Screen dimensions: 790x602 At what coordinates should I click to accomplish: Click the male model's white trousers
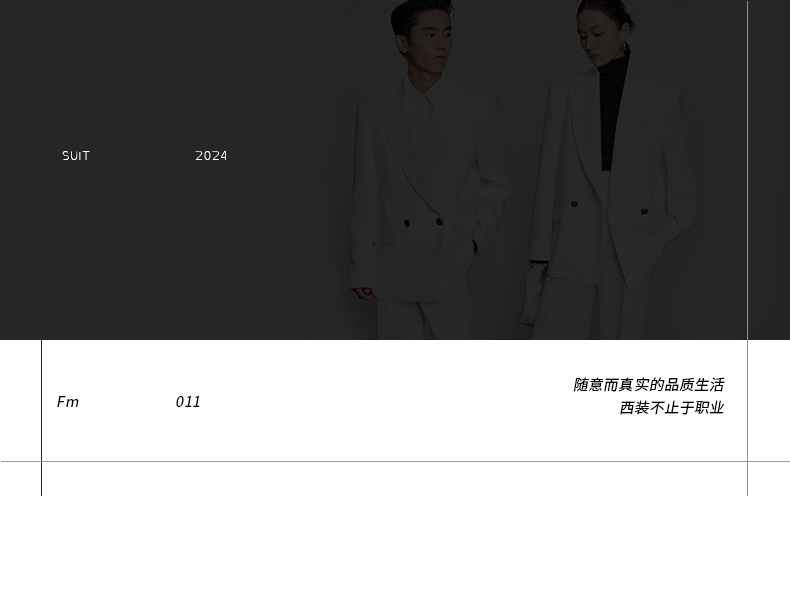click(x=423, y=320)
